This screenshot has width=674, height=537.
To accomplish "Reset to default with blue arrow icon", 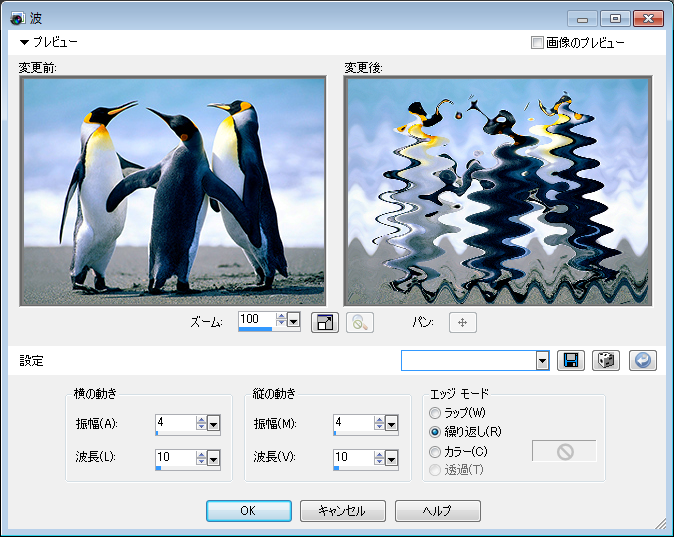I will (643, 360).
